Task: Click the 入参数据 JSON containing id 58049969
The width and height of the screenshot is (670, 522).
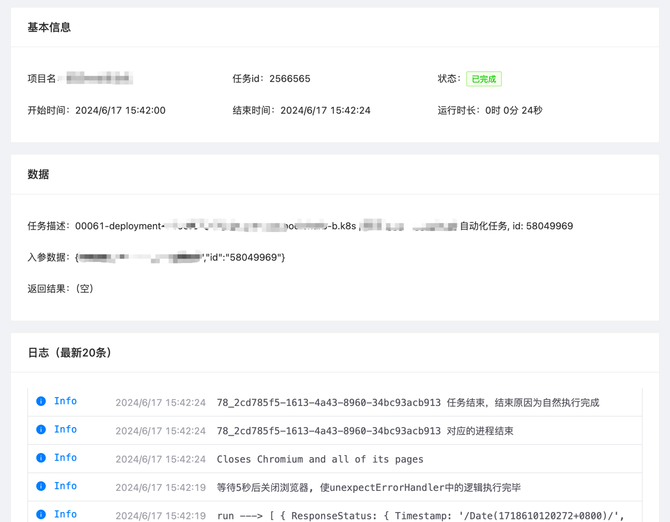Action: (180, 258)
